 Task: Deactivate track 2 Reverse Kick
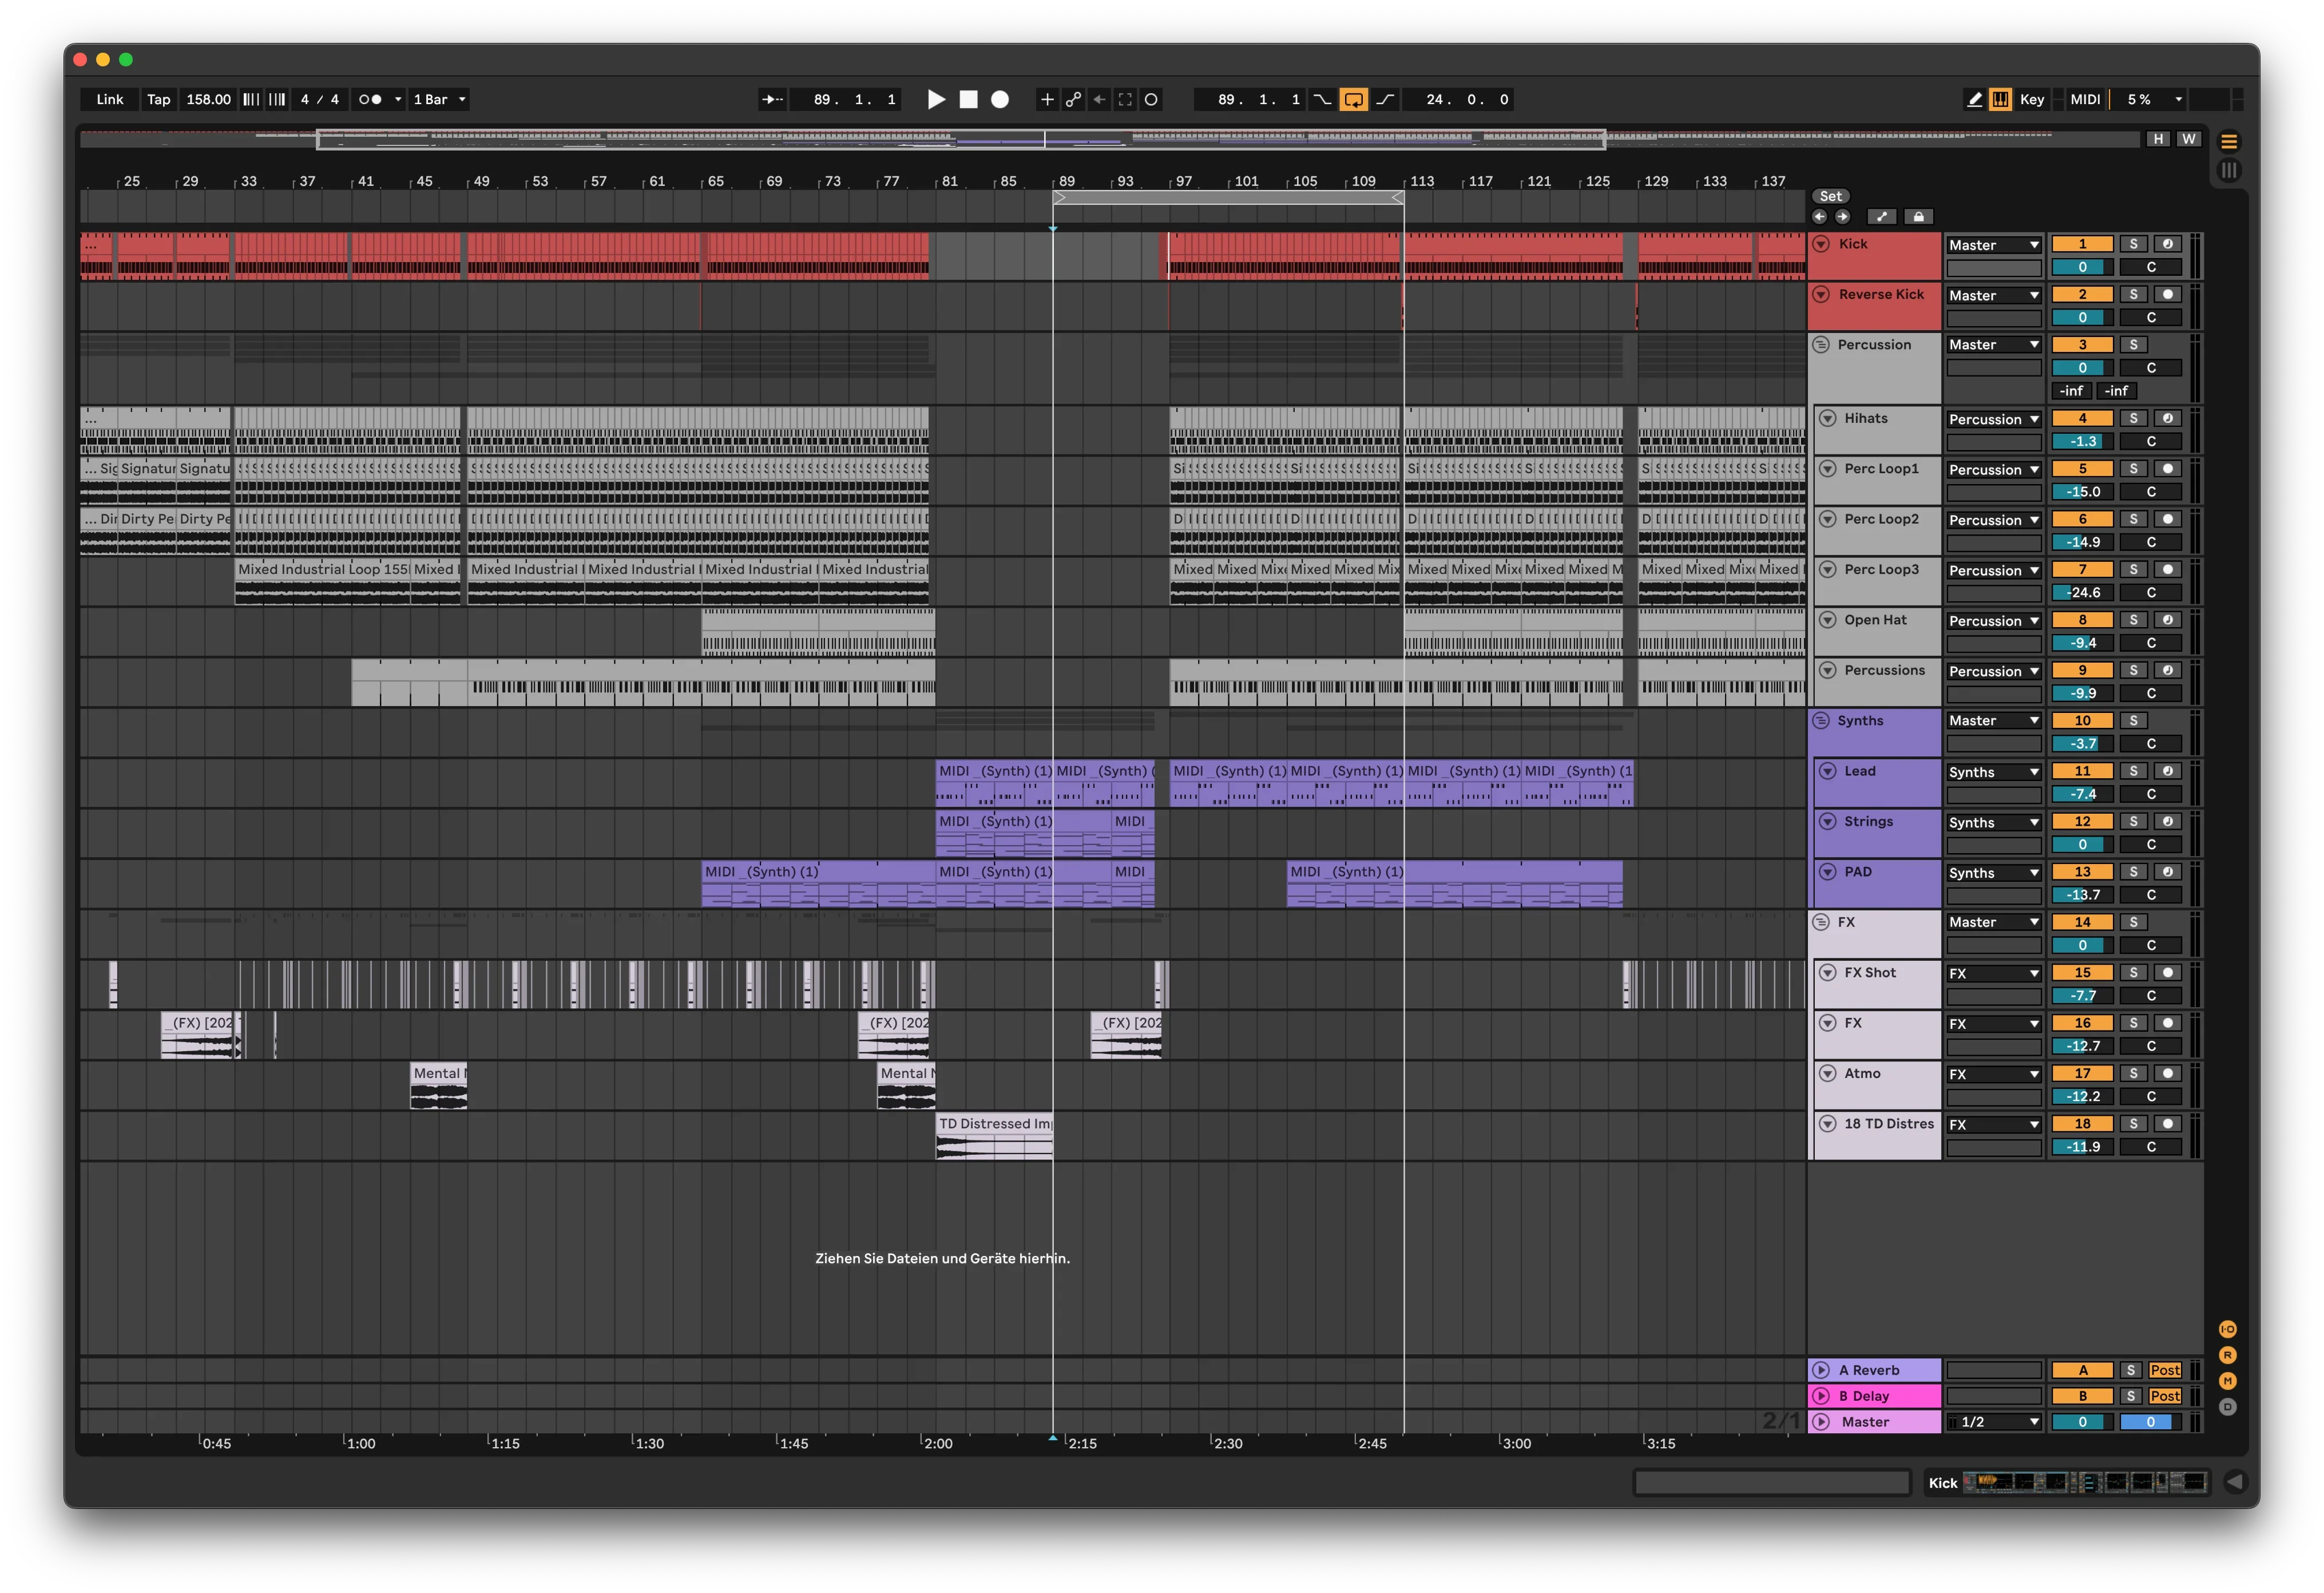(2082, 294)
